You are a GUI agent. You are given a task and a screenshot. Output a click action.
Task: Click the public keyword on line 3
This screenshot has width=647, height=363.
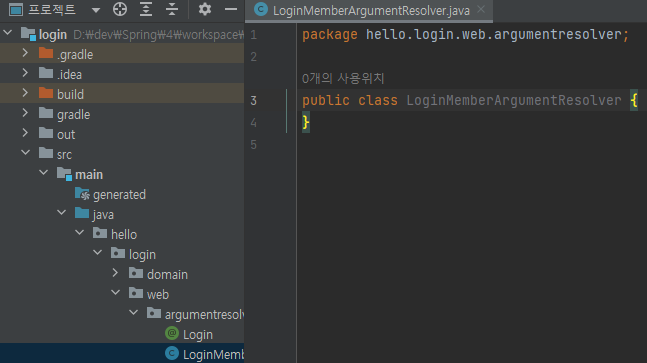(326, 101)
